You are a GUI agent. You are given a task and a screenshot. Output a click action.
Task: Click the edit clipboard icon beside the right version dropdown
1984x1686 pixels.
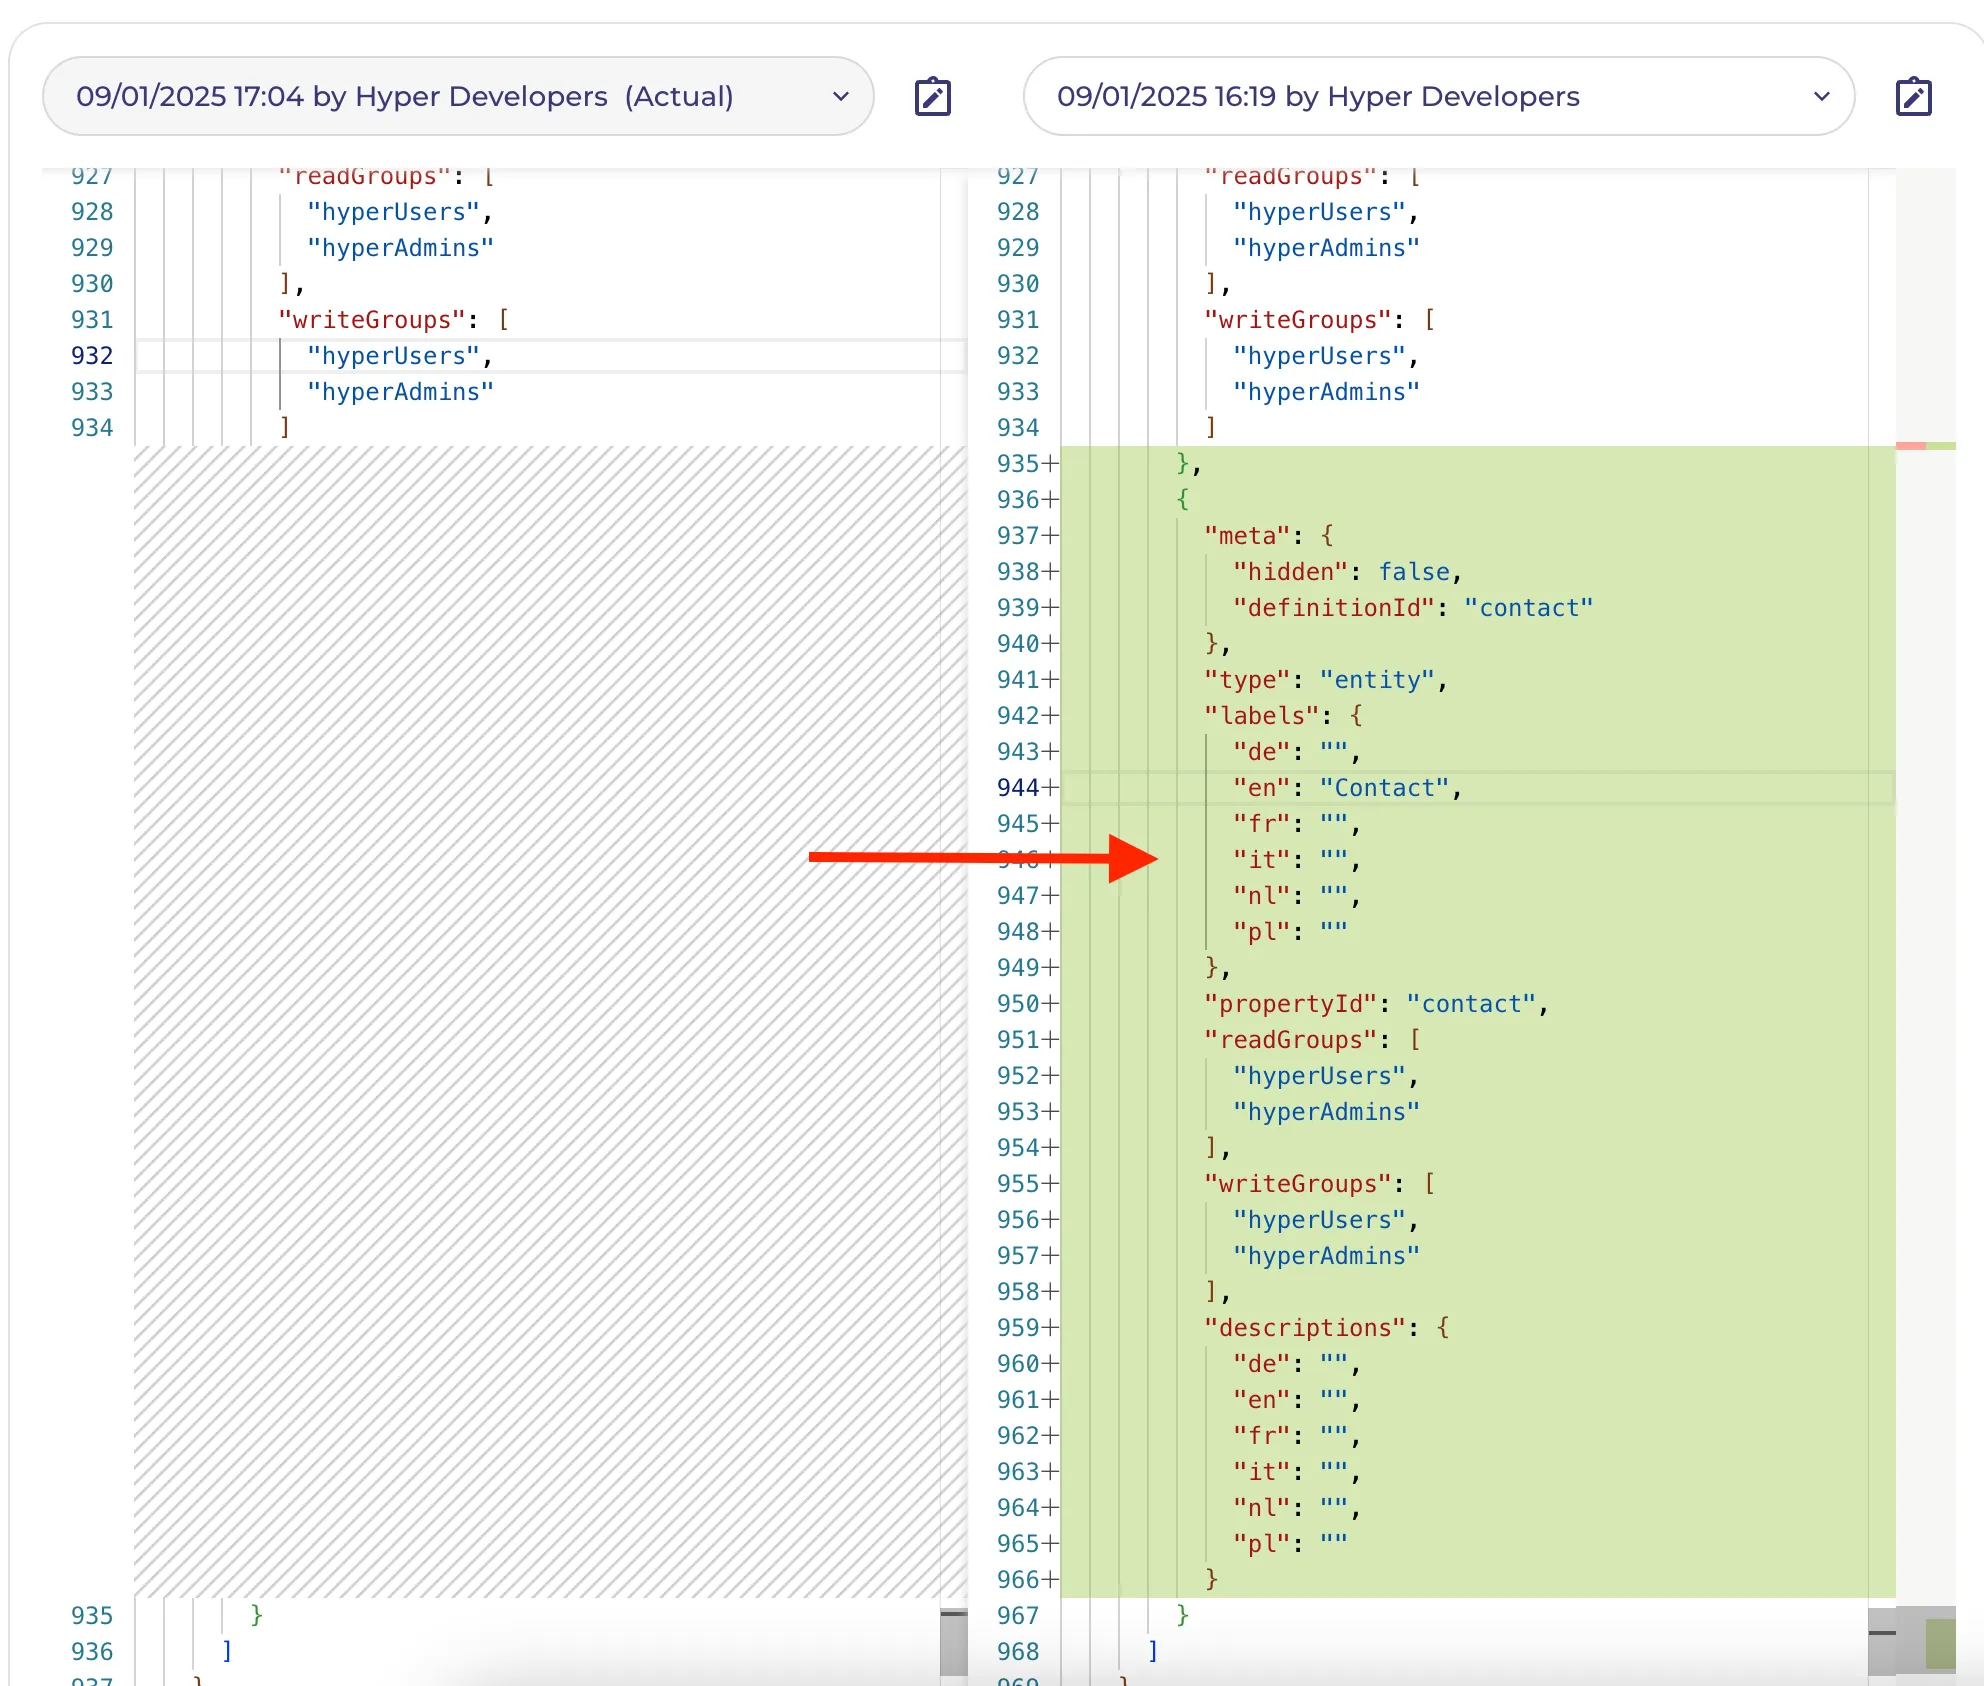click(1914, 97)
